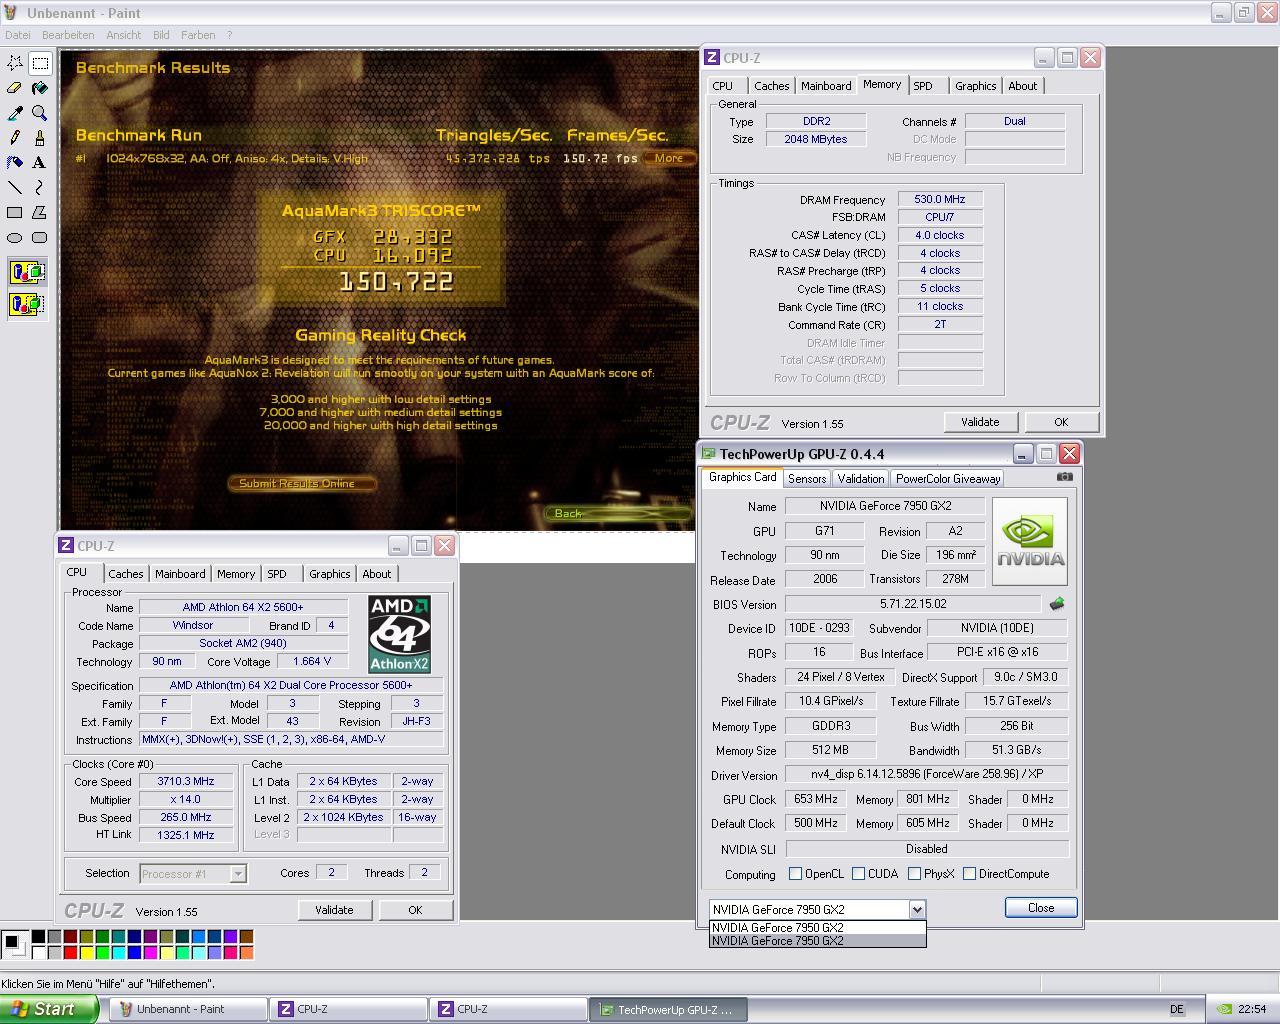
Task: Open the PowerColor Giveaway tab in GPU-Z
Action: 948,479
